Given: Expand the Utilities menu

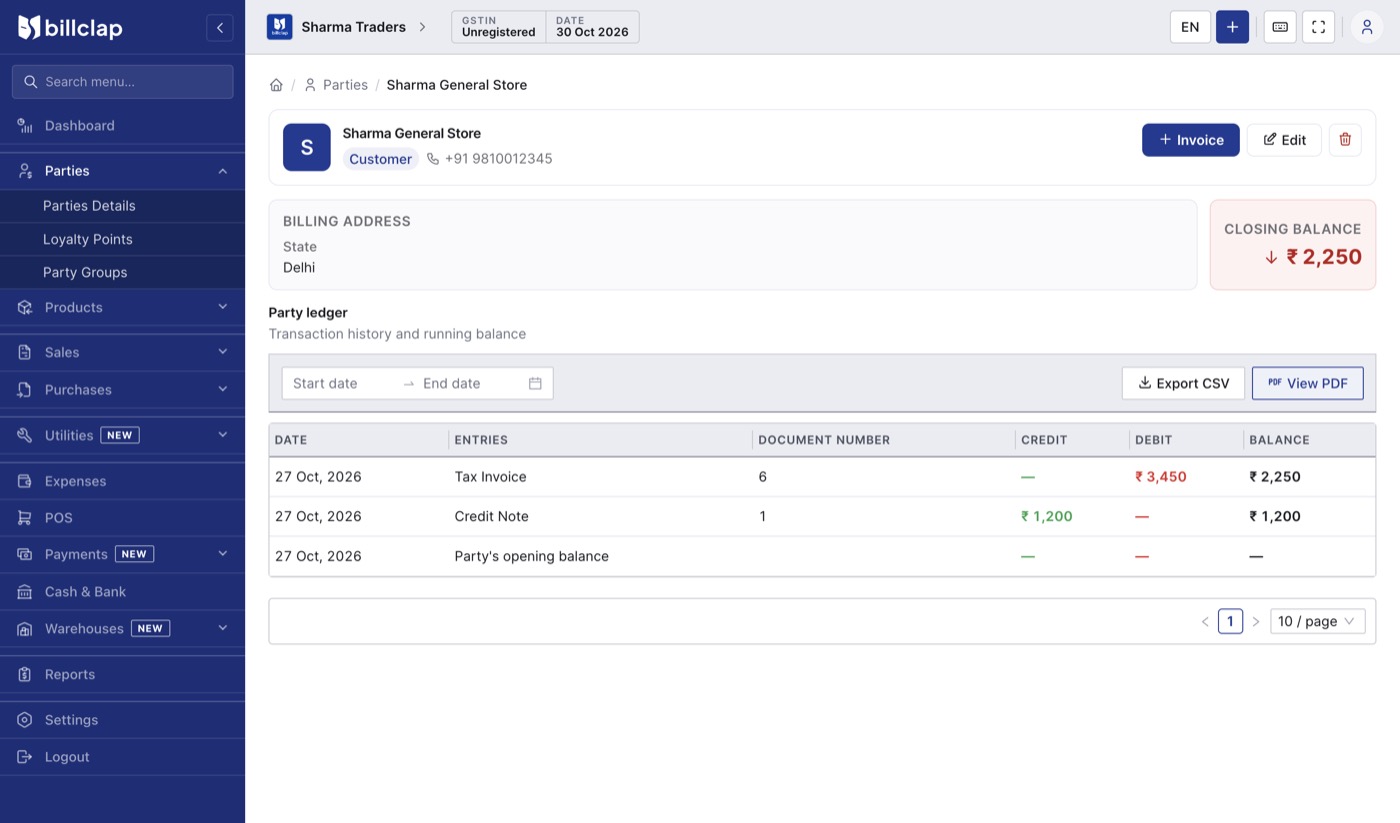Looking at the screenshot, I should click(223, 435).
